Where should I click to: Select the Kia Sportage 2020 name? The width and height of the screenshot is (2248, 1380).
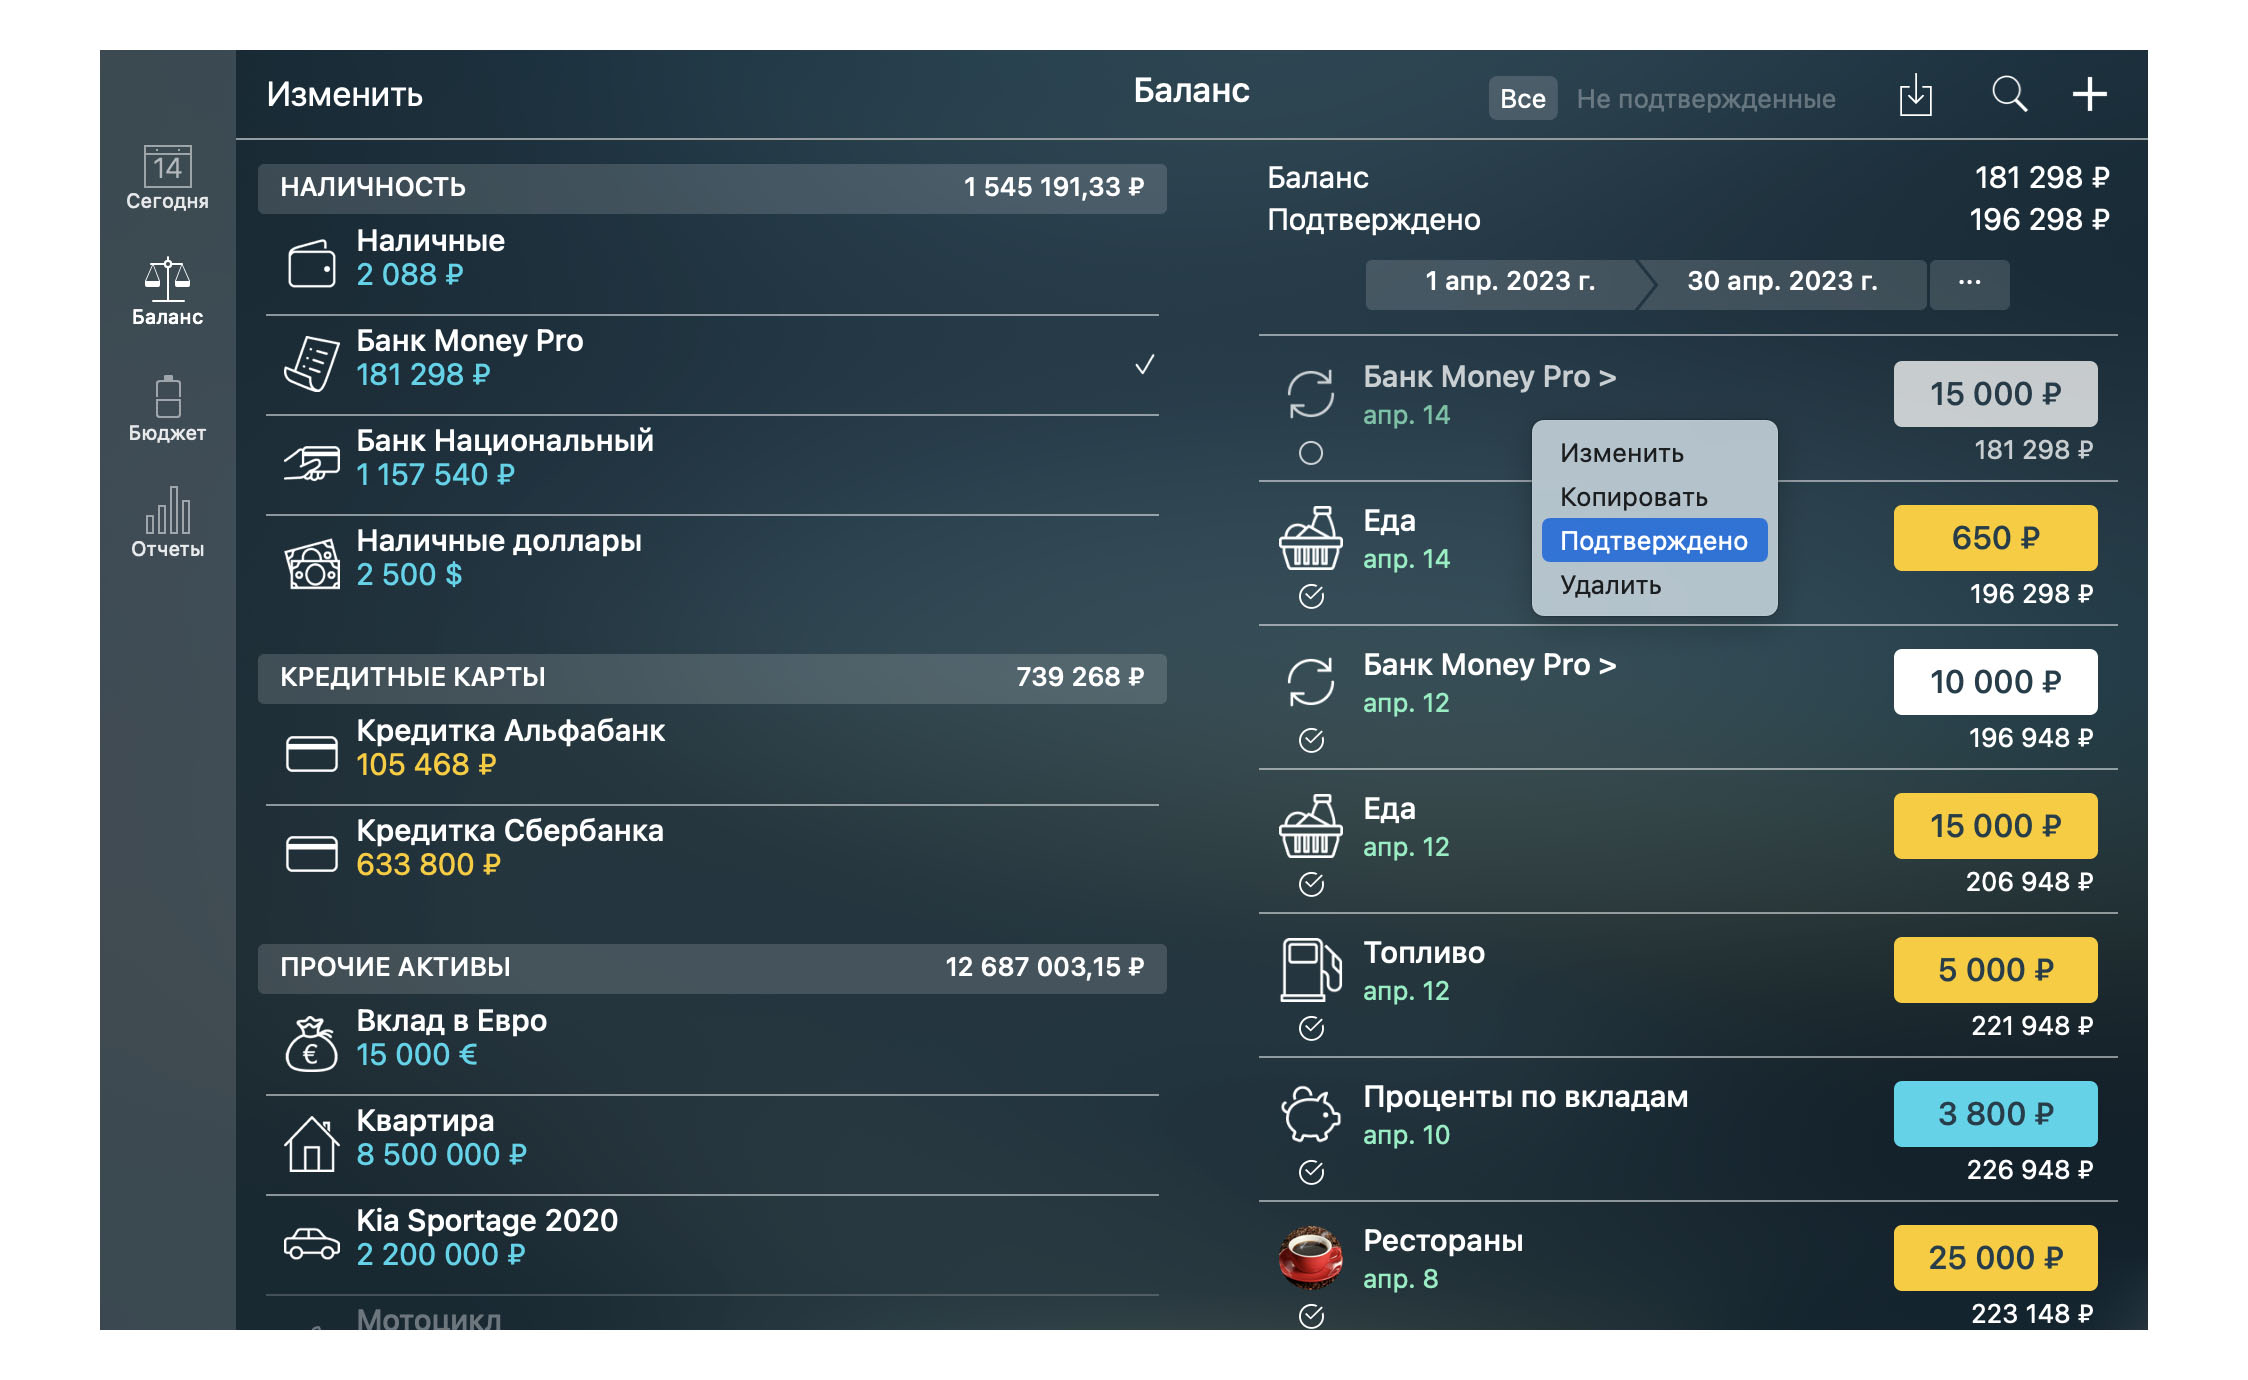click(487, 1221)
